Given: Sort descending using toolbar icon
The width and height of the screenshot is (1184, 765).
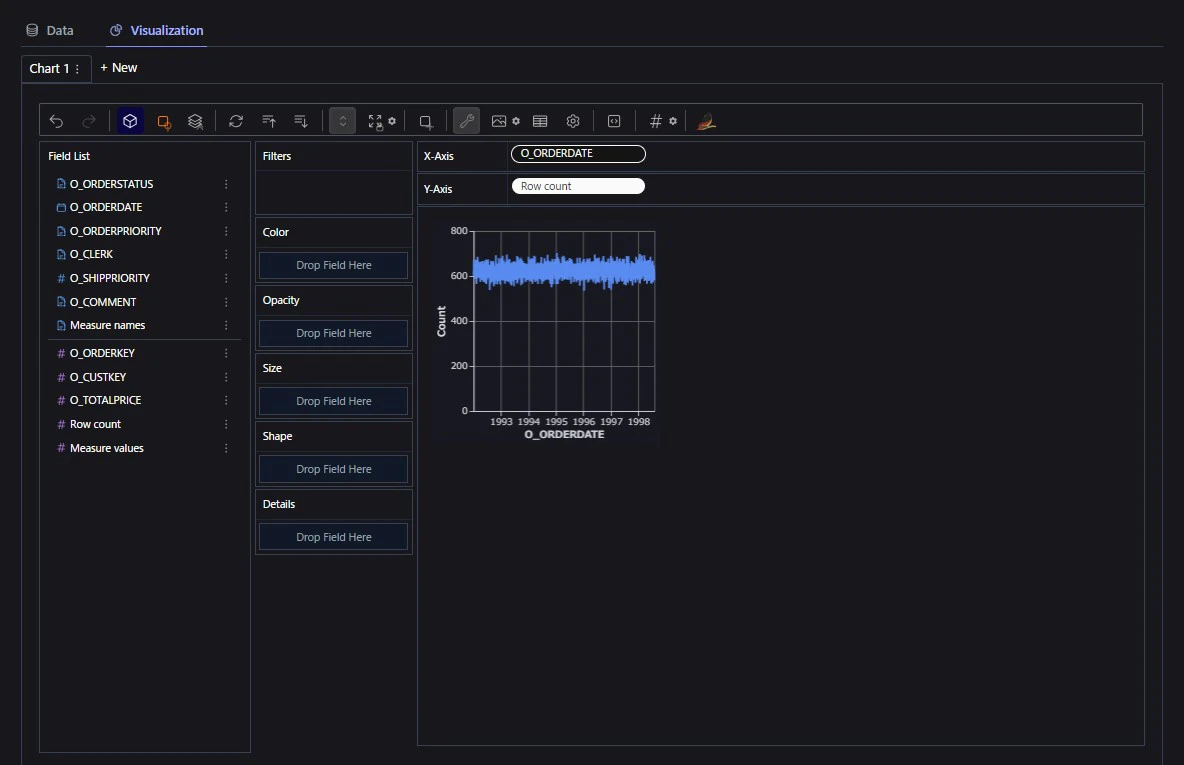Looking at the screenshot, I should tap(301, 121).
